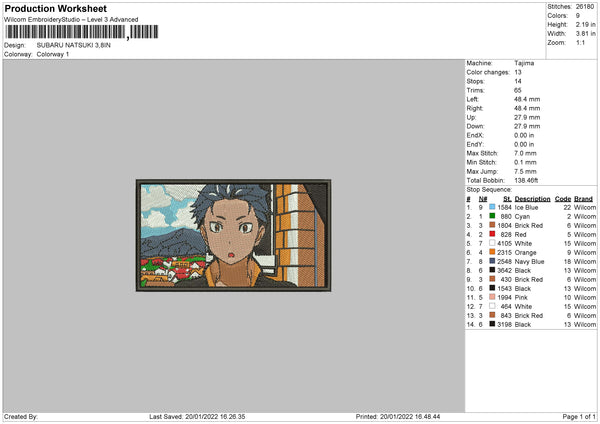Viewport: 600px width, 424px height.
Task: Click the 'Orange' description text
Action: click(525, 253)
